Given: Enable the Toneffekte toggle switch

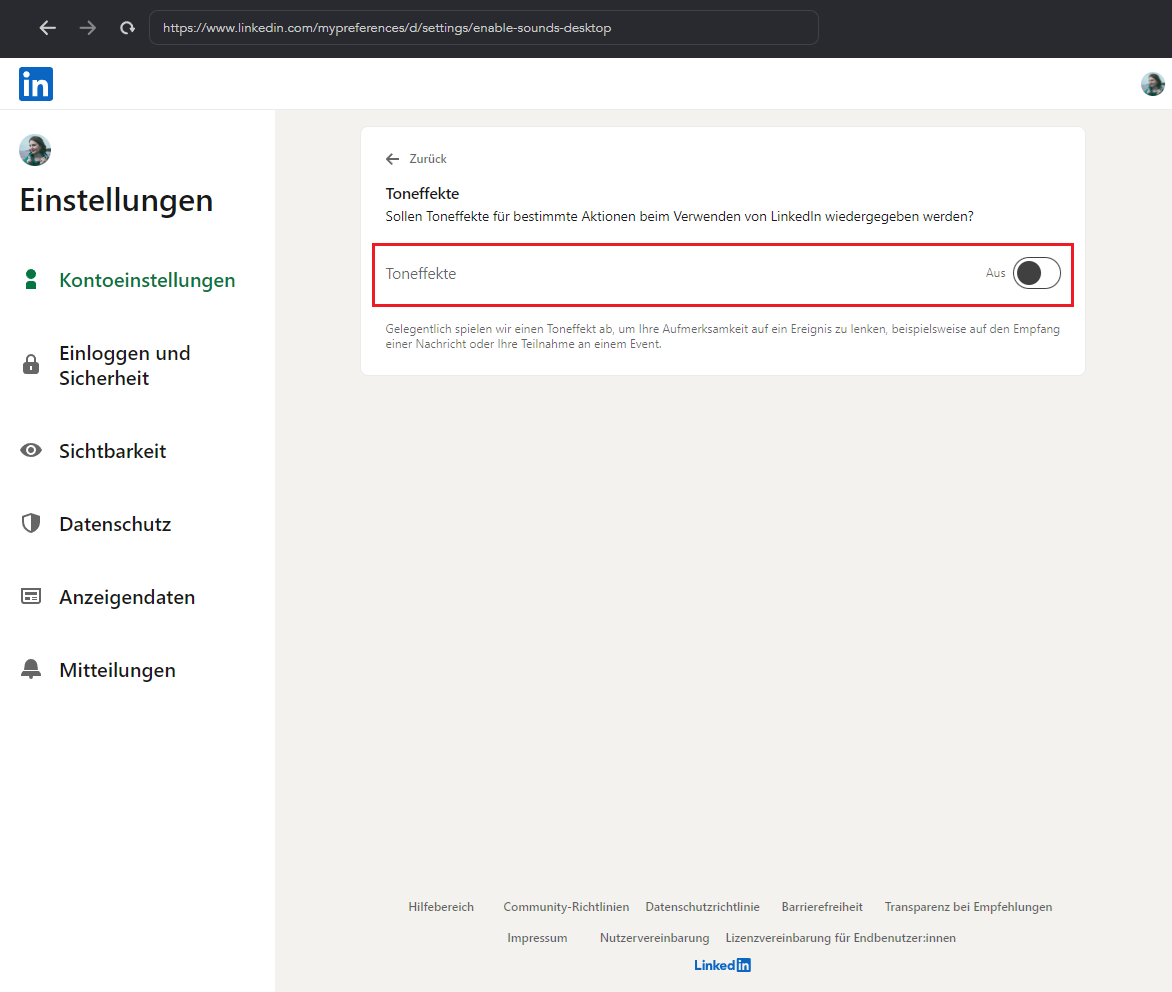Looking at the screenshot, I should point(1036,273).
